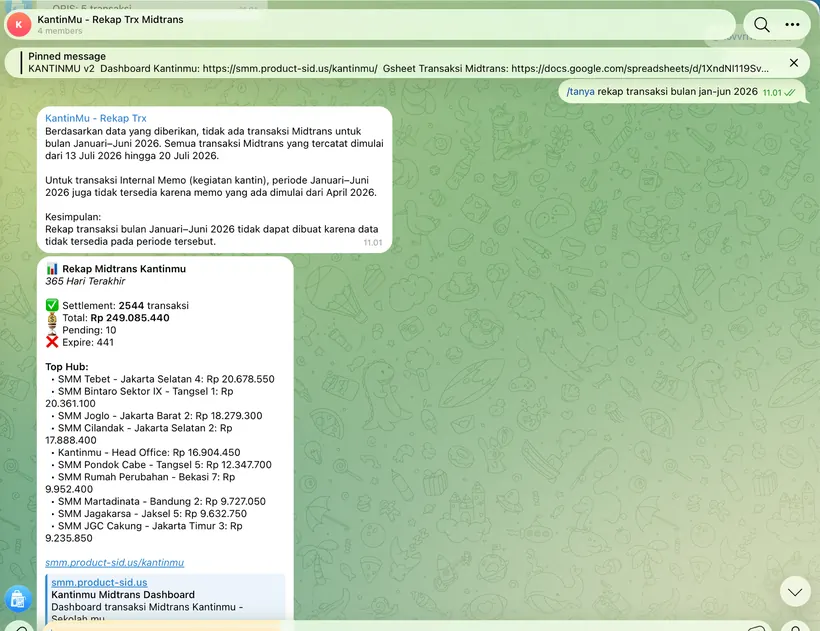Click SMM Pondok Cabe - Tangsel 5 entry
This screenshot has height=631, width=820.
(x=161, y=465)
